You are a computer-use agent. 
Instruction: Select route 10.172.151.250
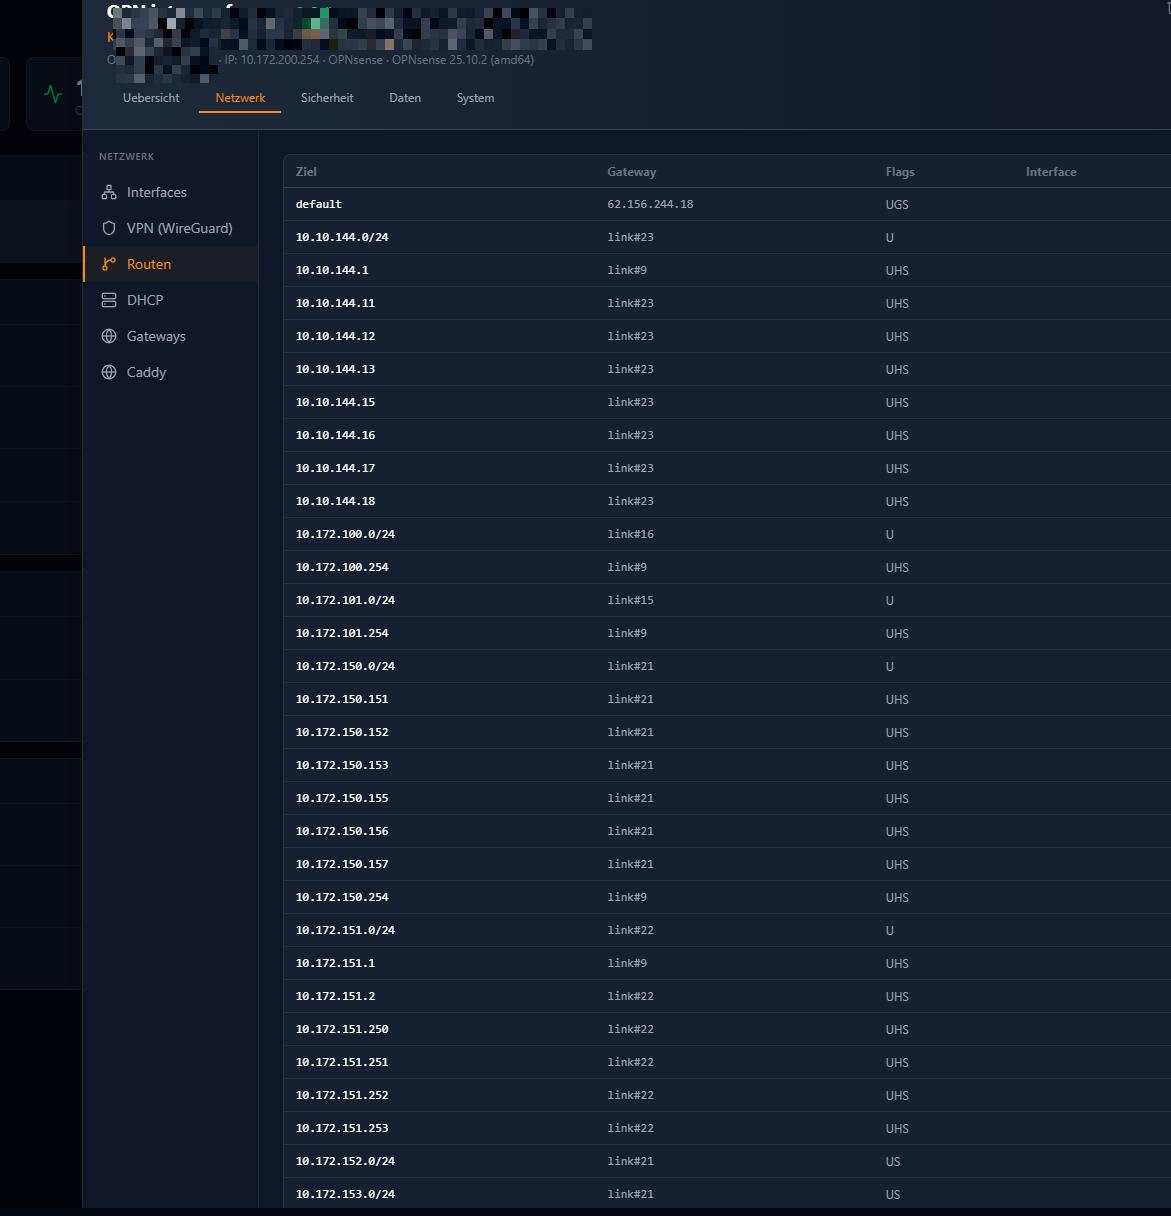tap(727, 1029)
